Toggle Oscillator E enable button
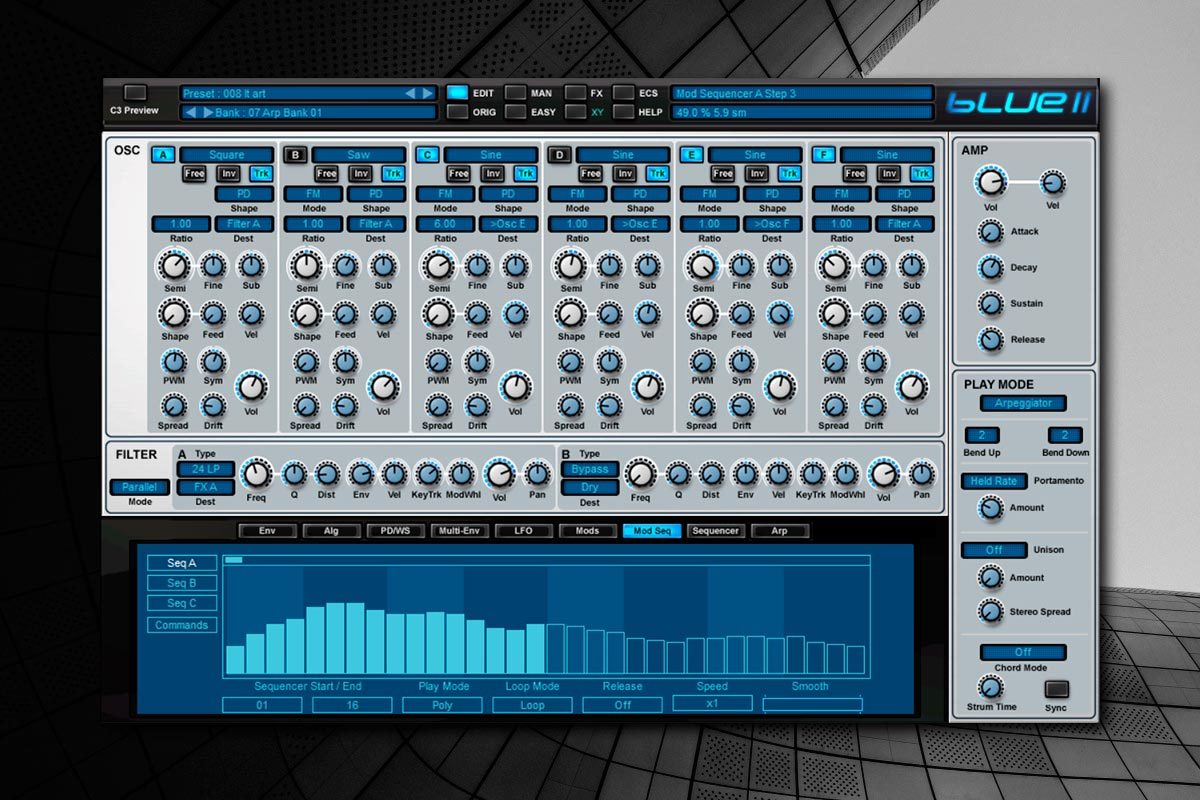Viewport: 1200px width, 800px height. coord(691,154)
